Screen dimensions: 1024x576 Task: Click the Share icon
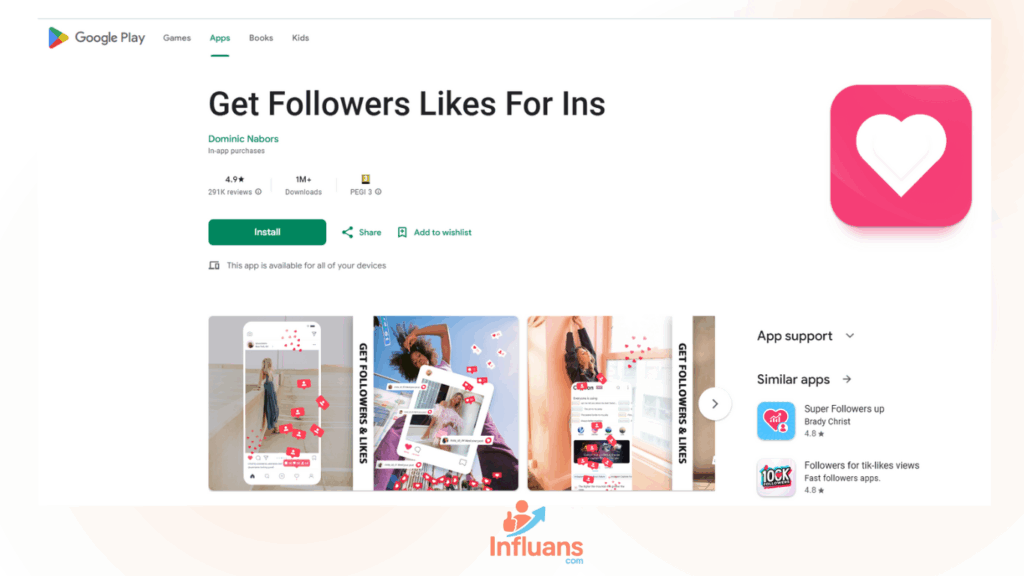click(347, 232)
